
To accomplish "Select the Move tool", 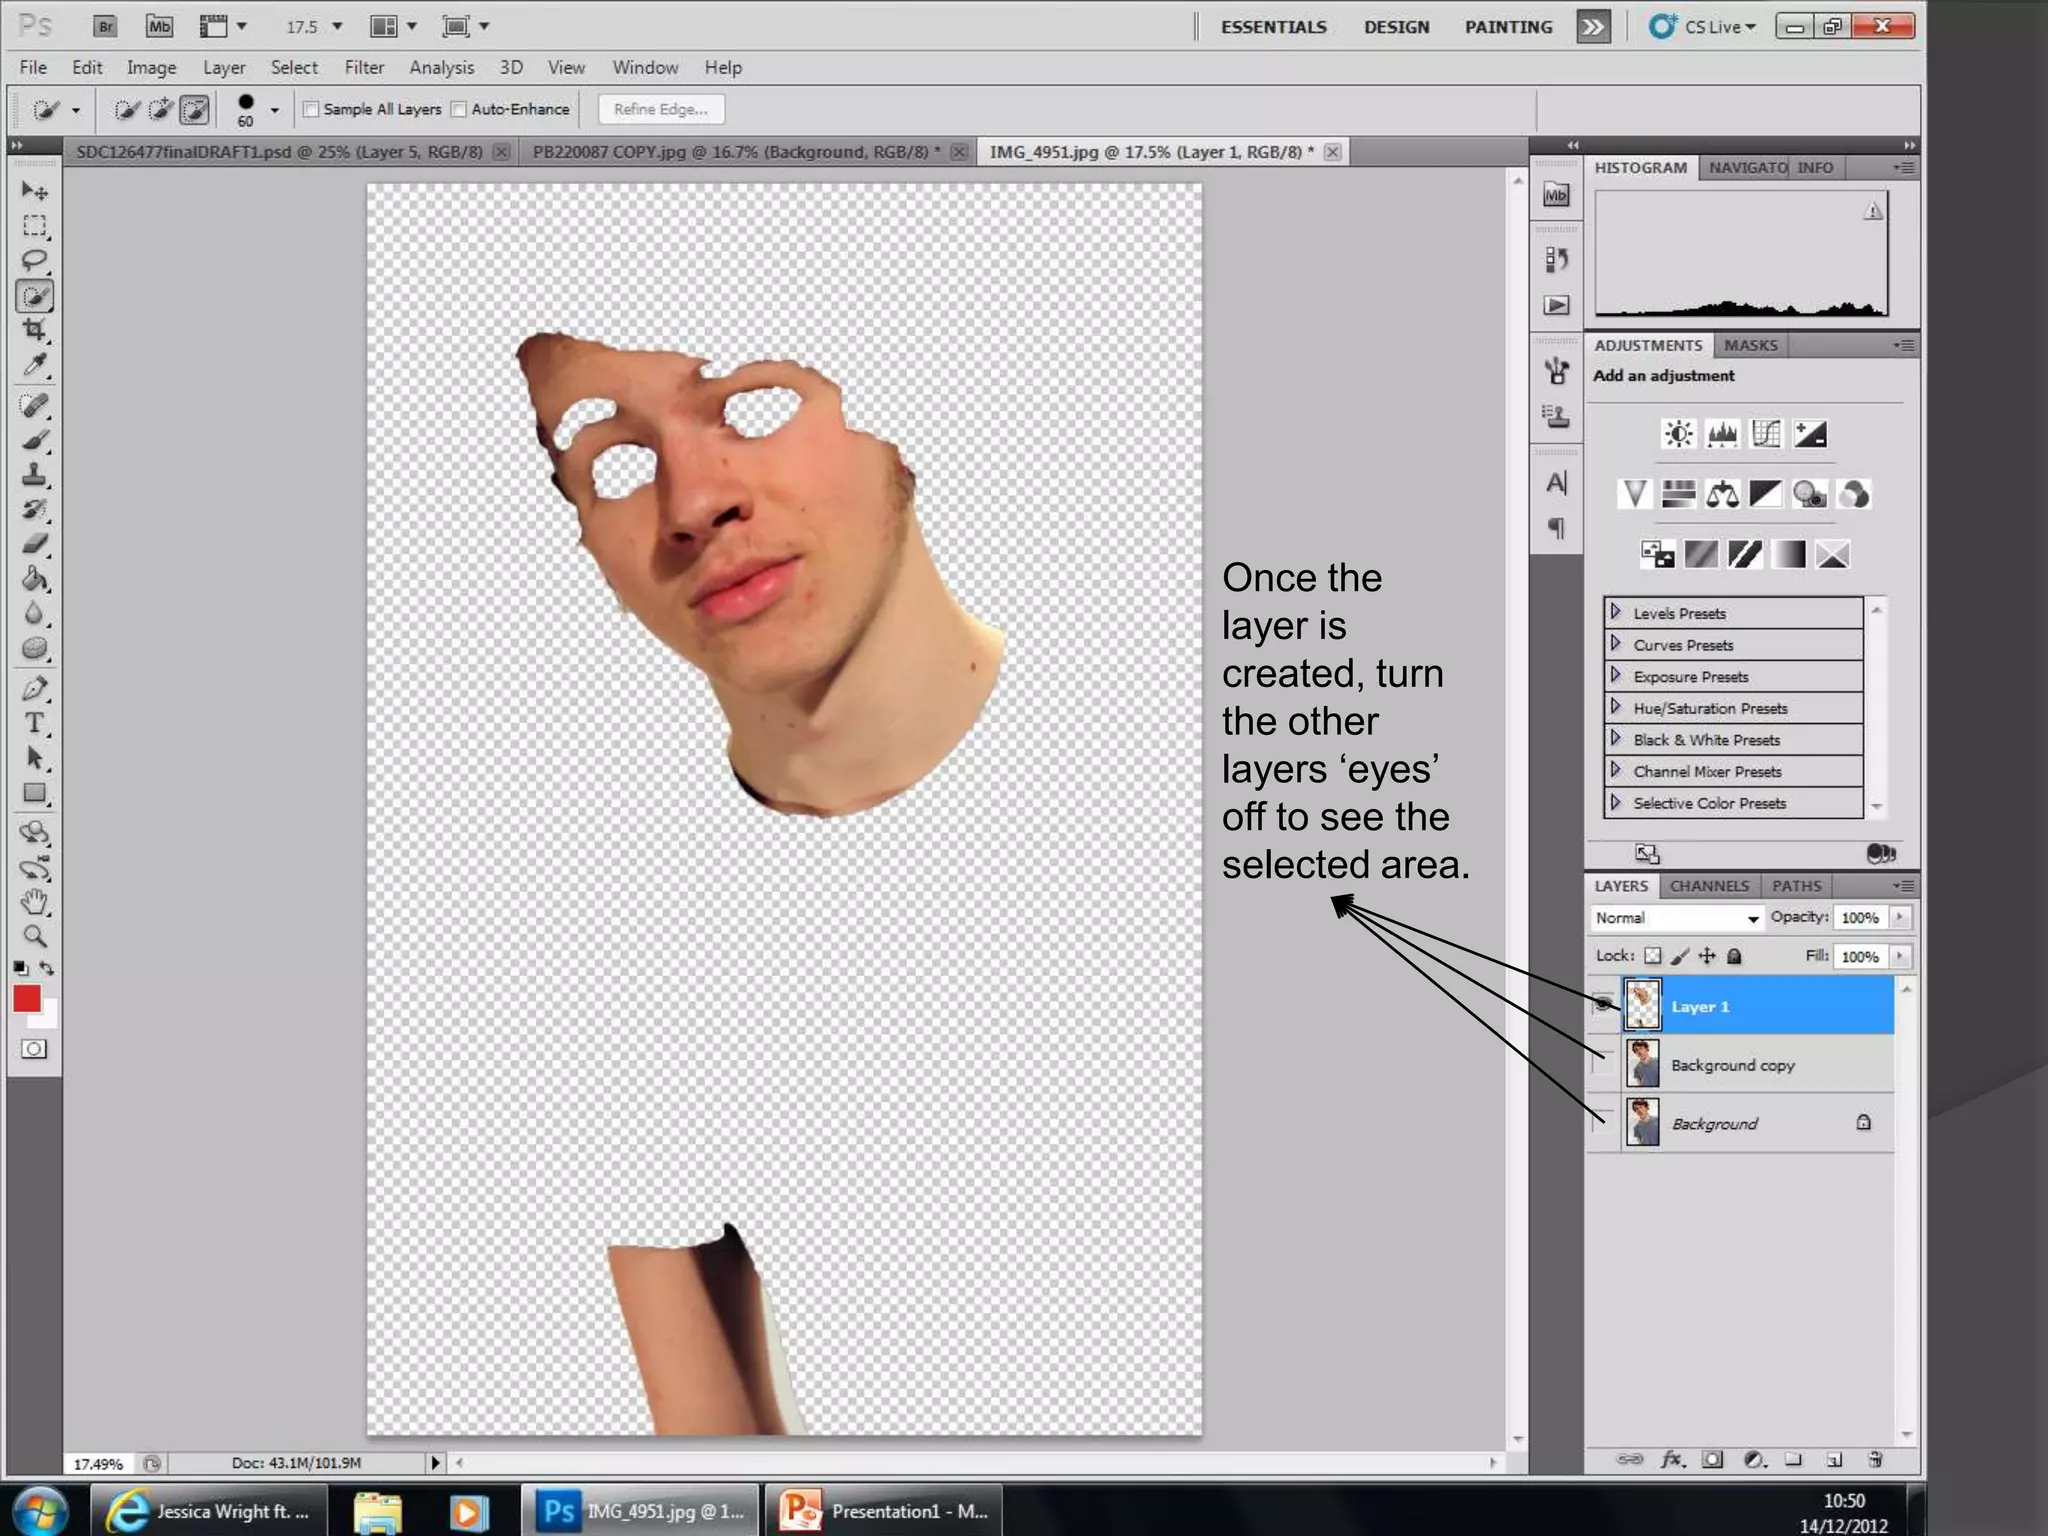I will pos(35,190).
